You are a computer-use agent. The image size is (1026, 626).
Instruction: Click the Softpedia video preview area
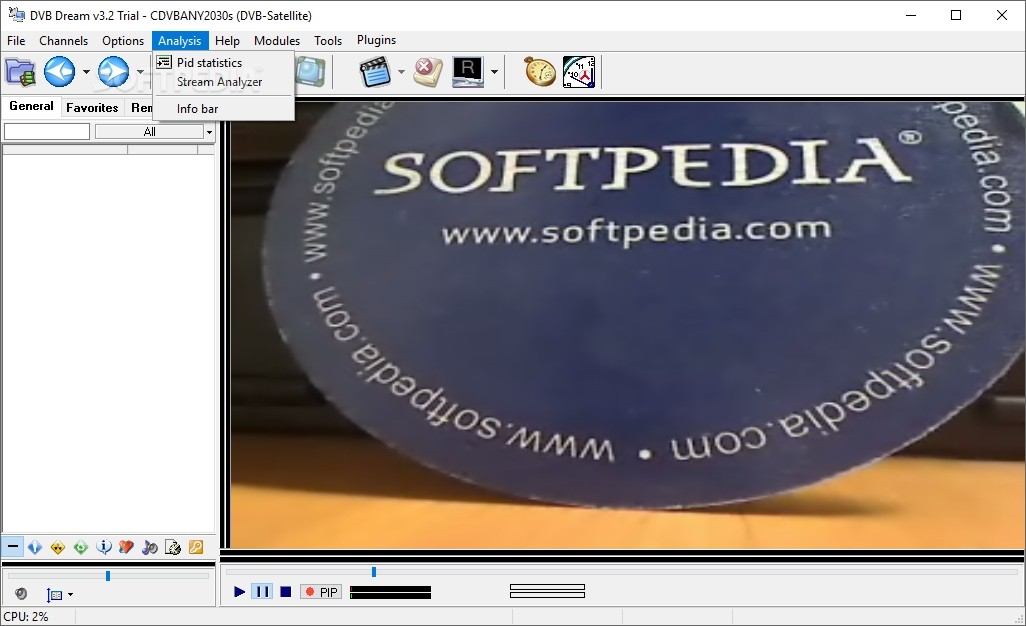[627, 324]
